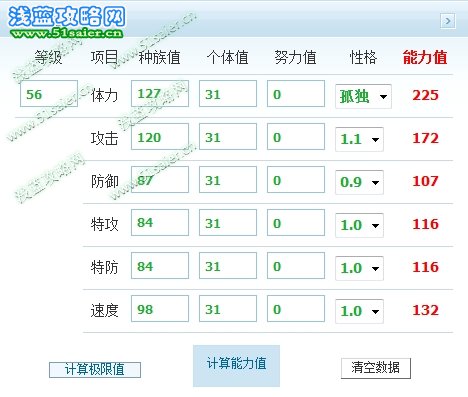Click the 浅蓝攻略网 site logo

tap(67, 21)
